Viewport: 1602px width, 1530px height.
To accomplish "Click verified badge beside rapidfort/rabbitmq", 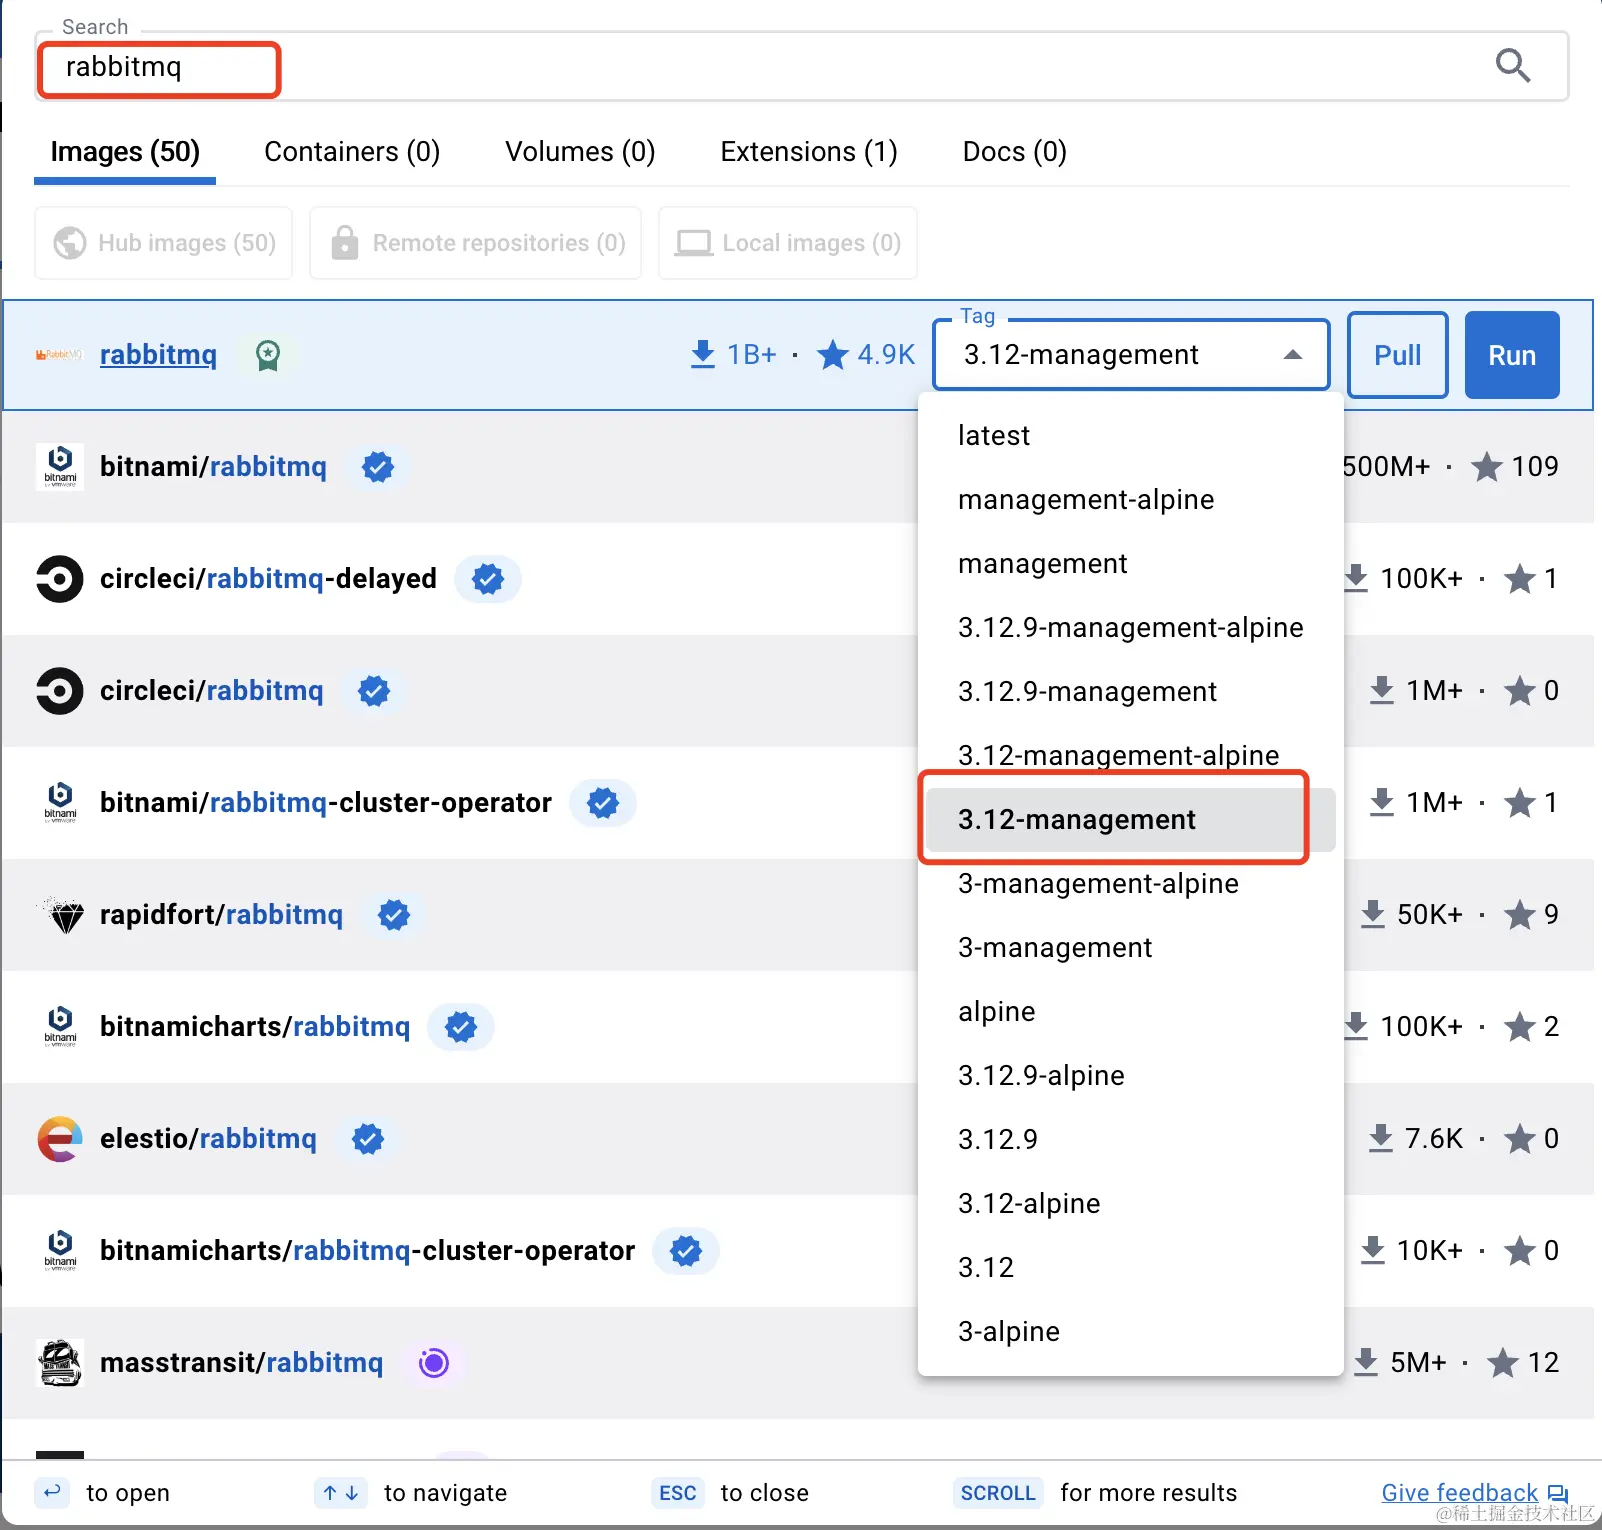I will pyautogui.click(x=394, y=915).
